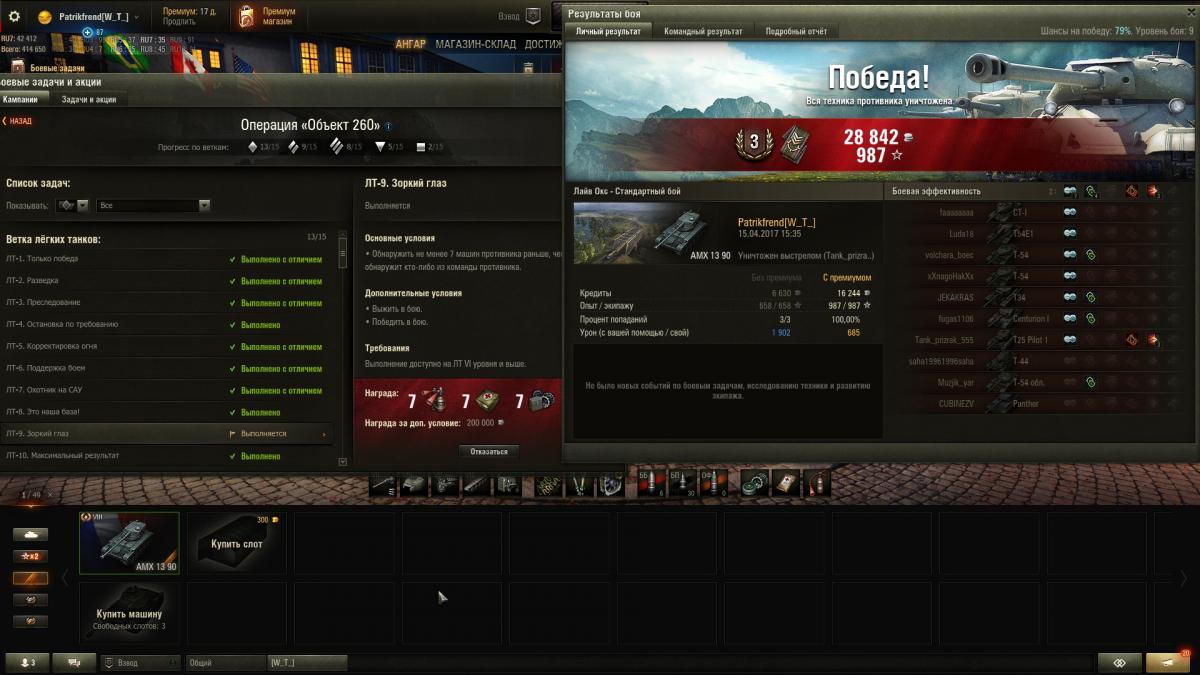Select the medium tank branch progress 9/15
The height and width of the screenshot is (675, 1200).
point(304,147)
